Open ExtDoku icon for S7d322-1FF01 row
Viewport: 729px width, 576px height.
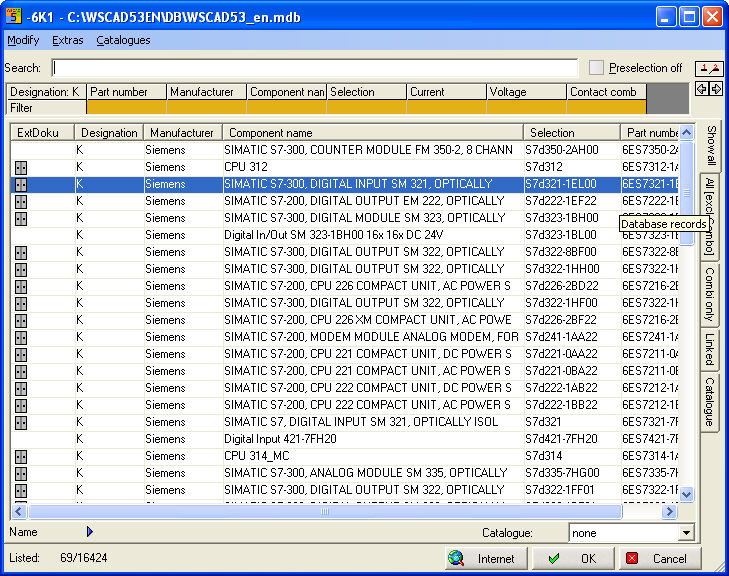[20, 490]
